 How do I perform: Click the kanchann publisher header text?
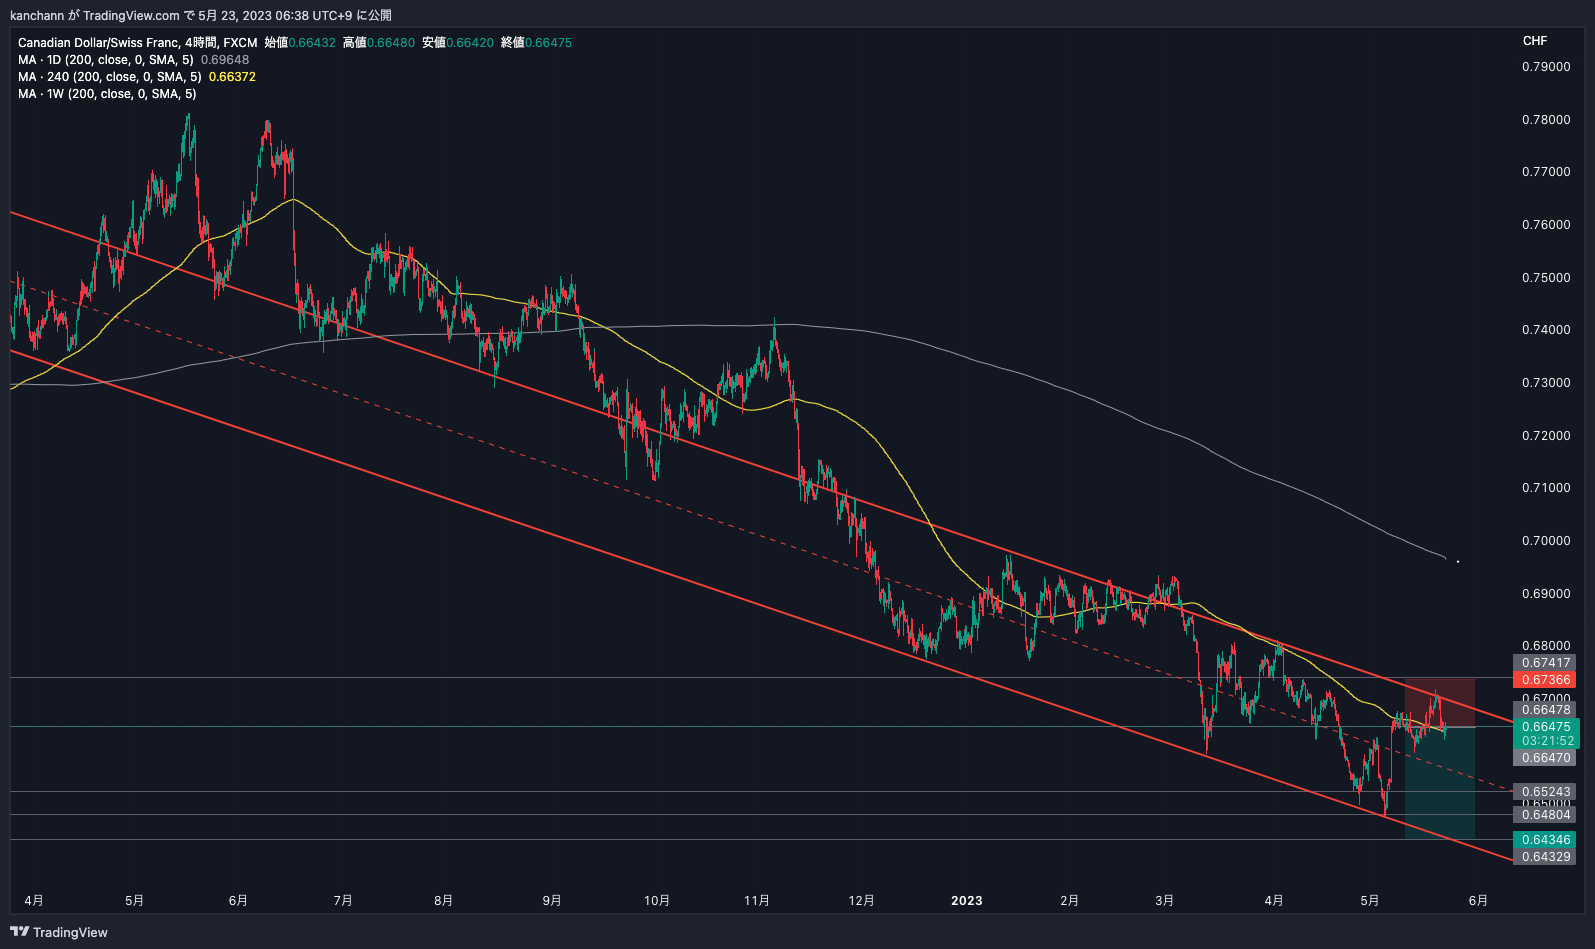coord(201,15)
